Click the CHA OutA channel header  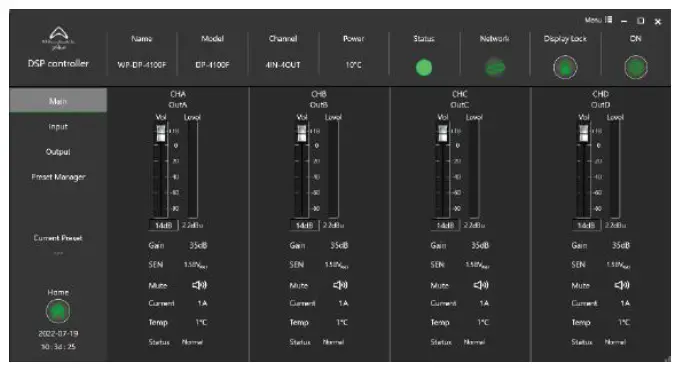tap(178, 99)
